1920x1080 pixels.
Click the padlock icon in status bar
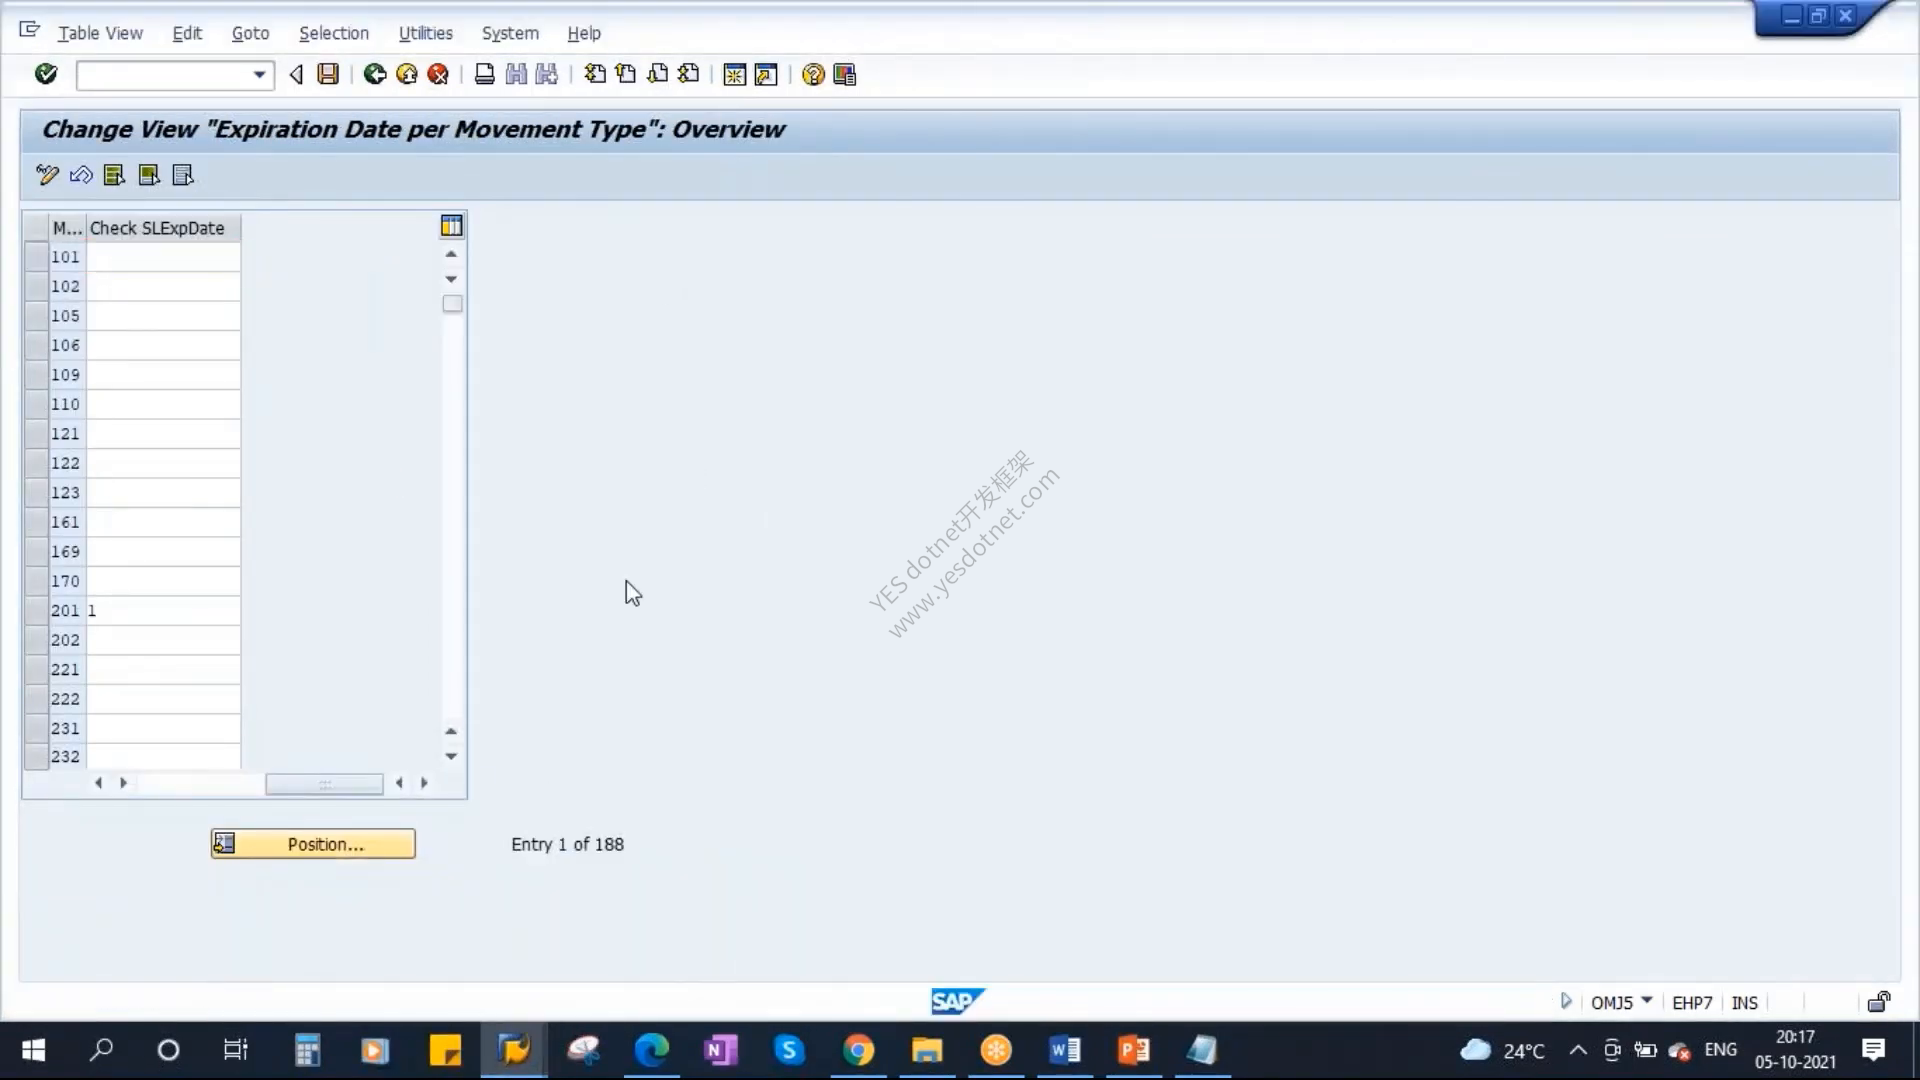click(x=1879, y=1002)
